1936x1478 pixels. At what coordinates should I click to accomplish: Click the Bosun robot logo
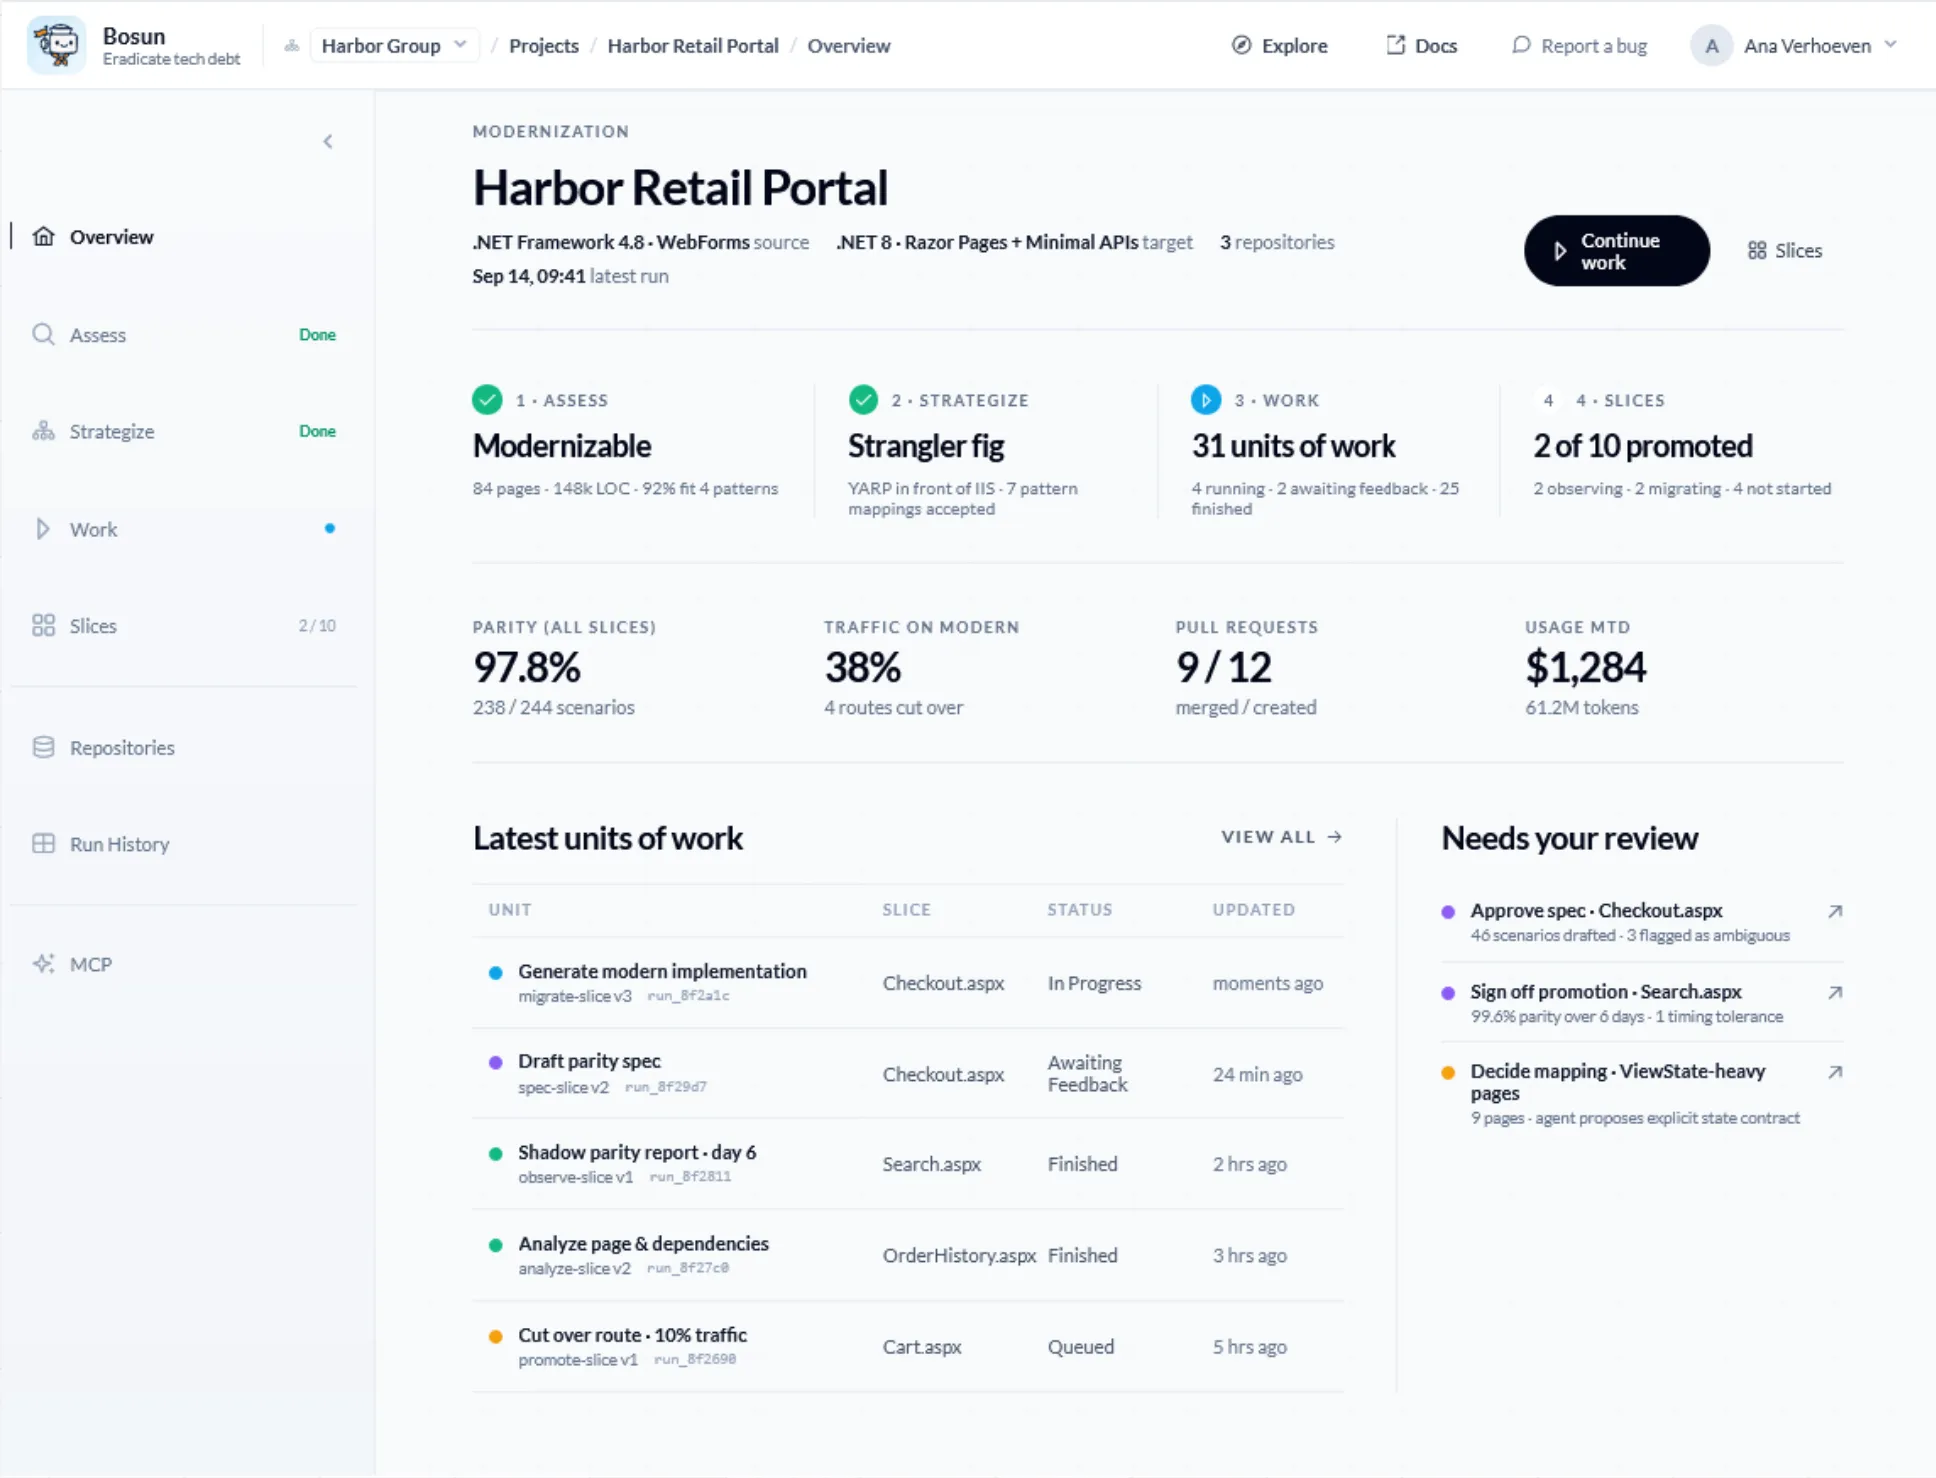click(x=57, y=45)
